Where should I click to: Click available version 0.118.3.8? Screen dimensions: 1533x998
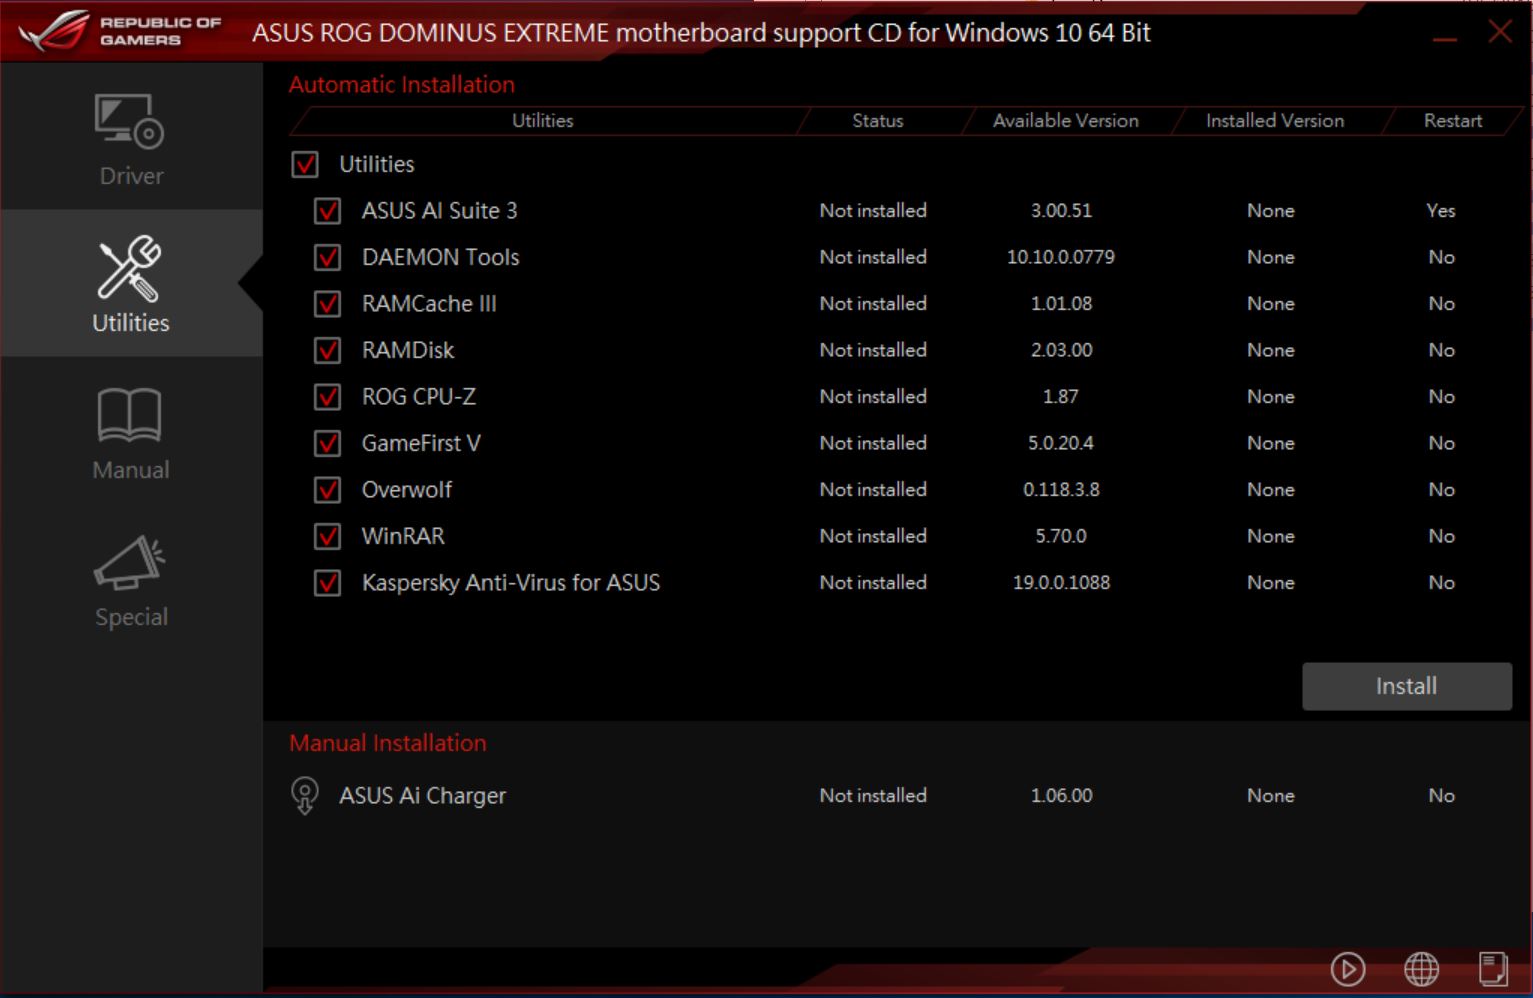[x=1061, y=490]
